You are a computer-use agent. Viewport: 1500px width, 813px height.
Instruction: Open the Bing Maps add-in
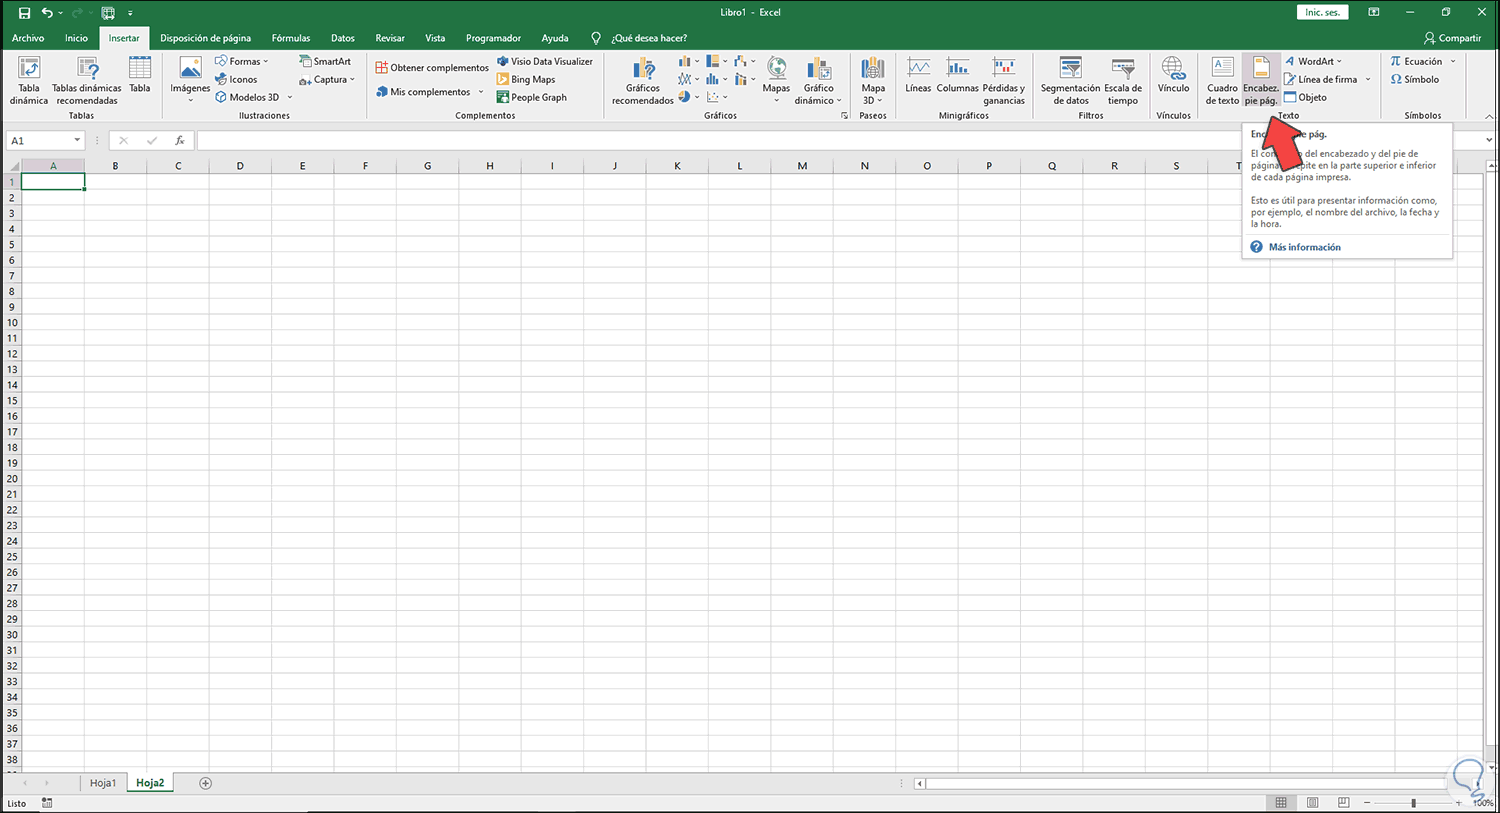point(526,79)
